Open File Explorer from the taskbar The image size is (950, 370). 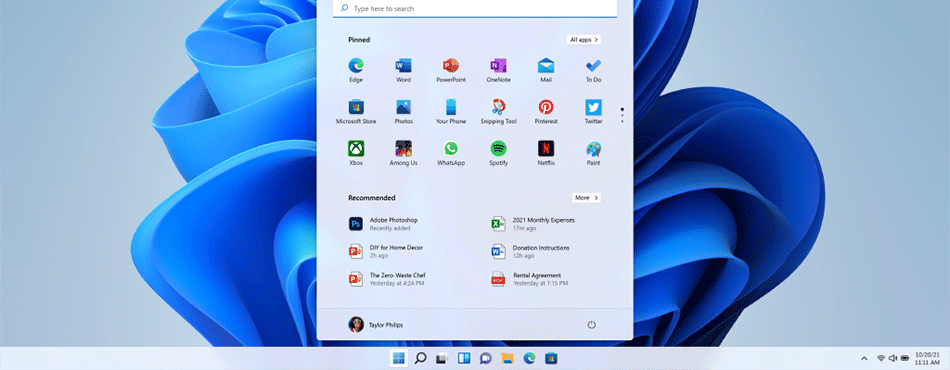tap(507, 358)
